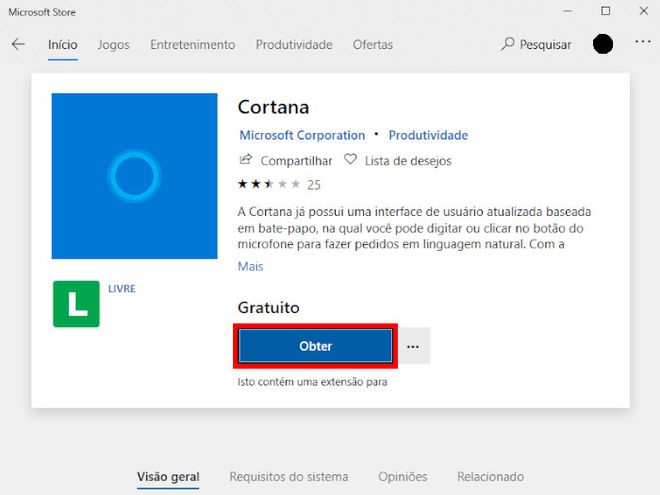Add to Lista de desejos heart icon
Image resolution: width=660 pixels, height=495 pixels.
350,160
